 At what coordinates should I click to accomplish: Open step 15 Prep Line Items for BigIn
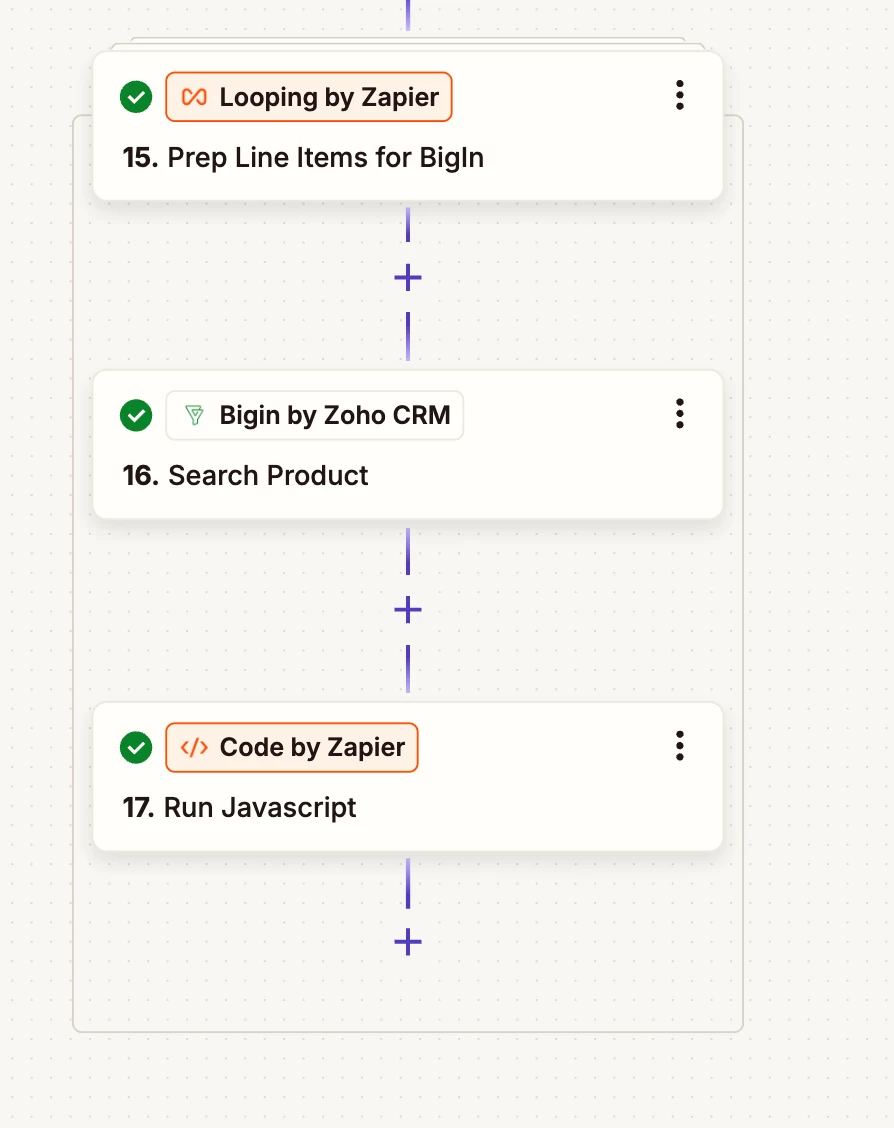[x=303, y=158]
